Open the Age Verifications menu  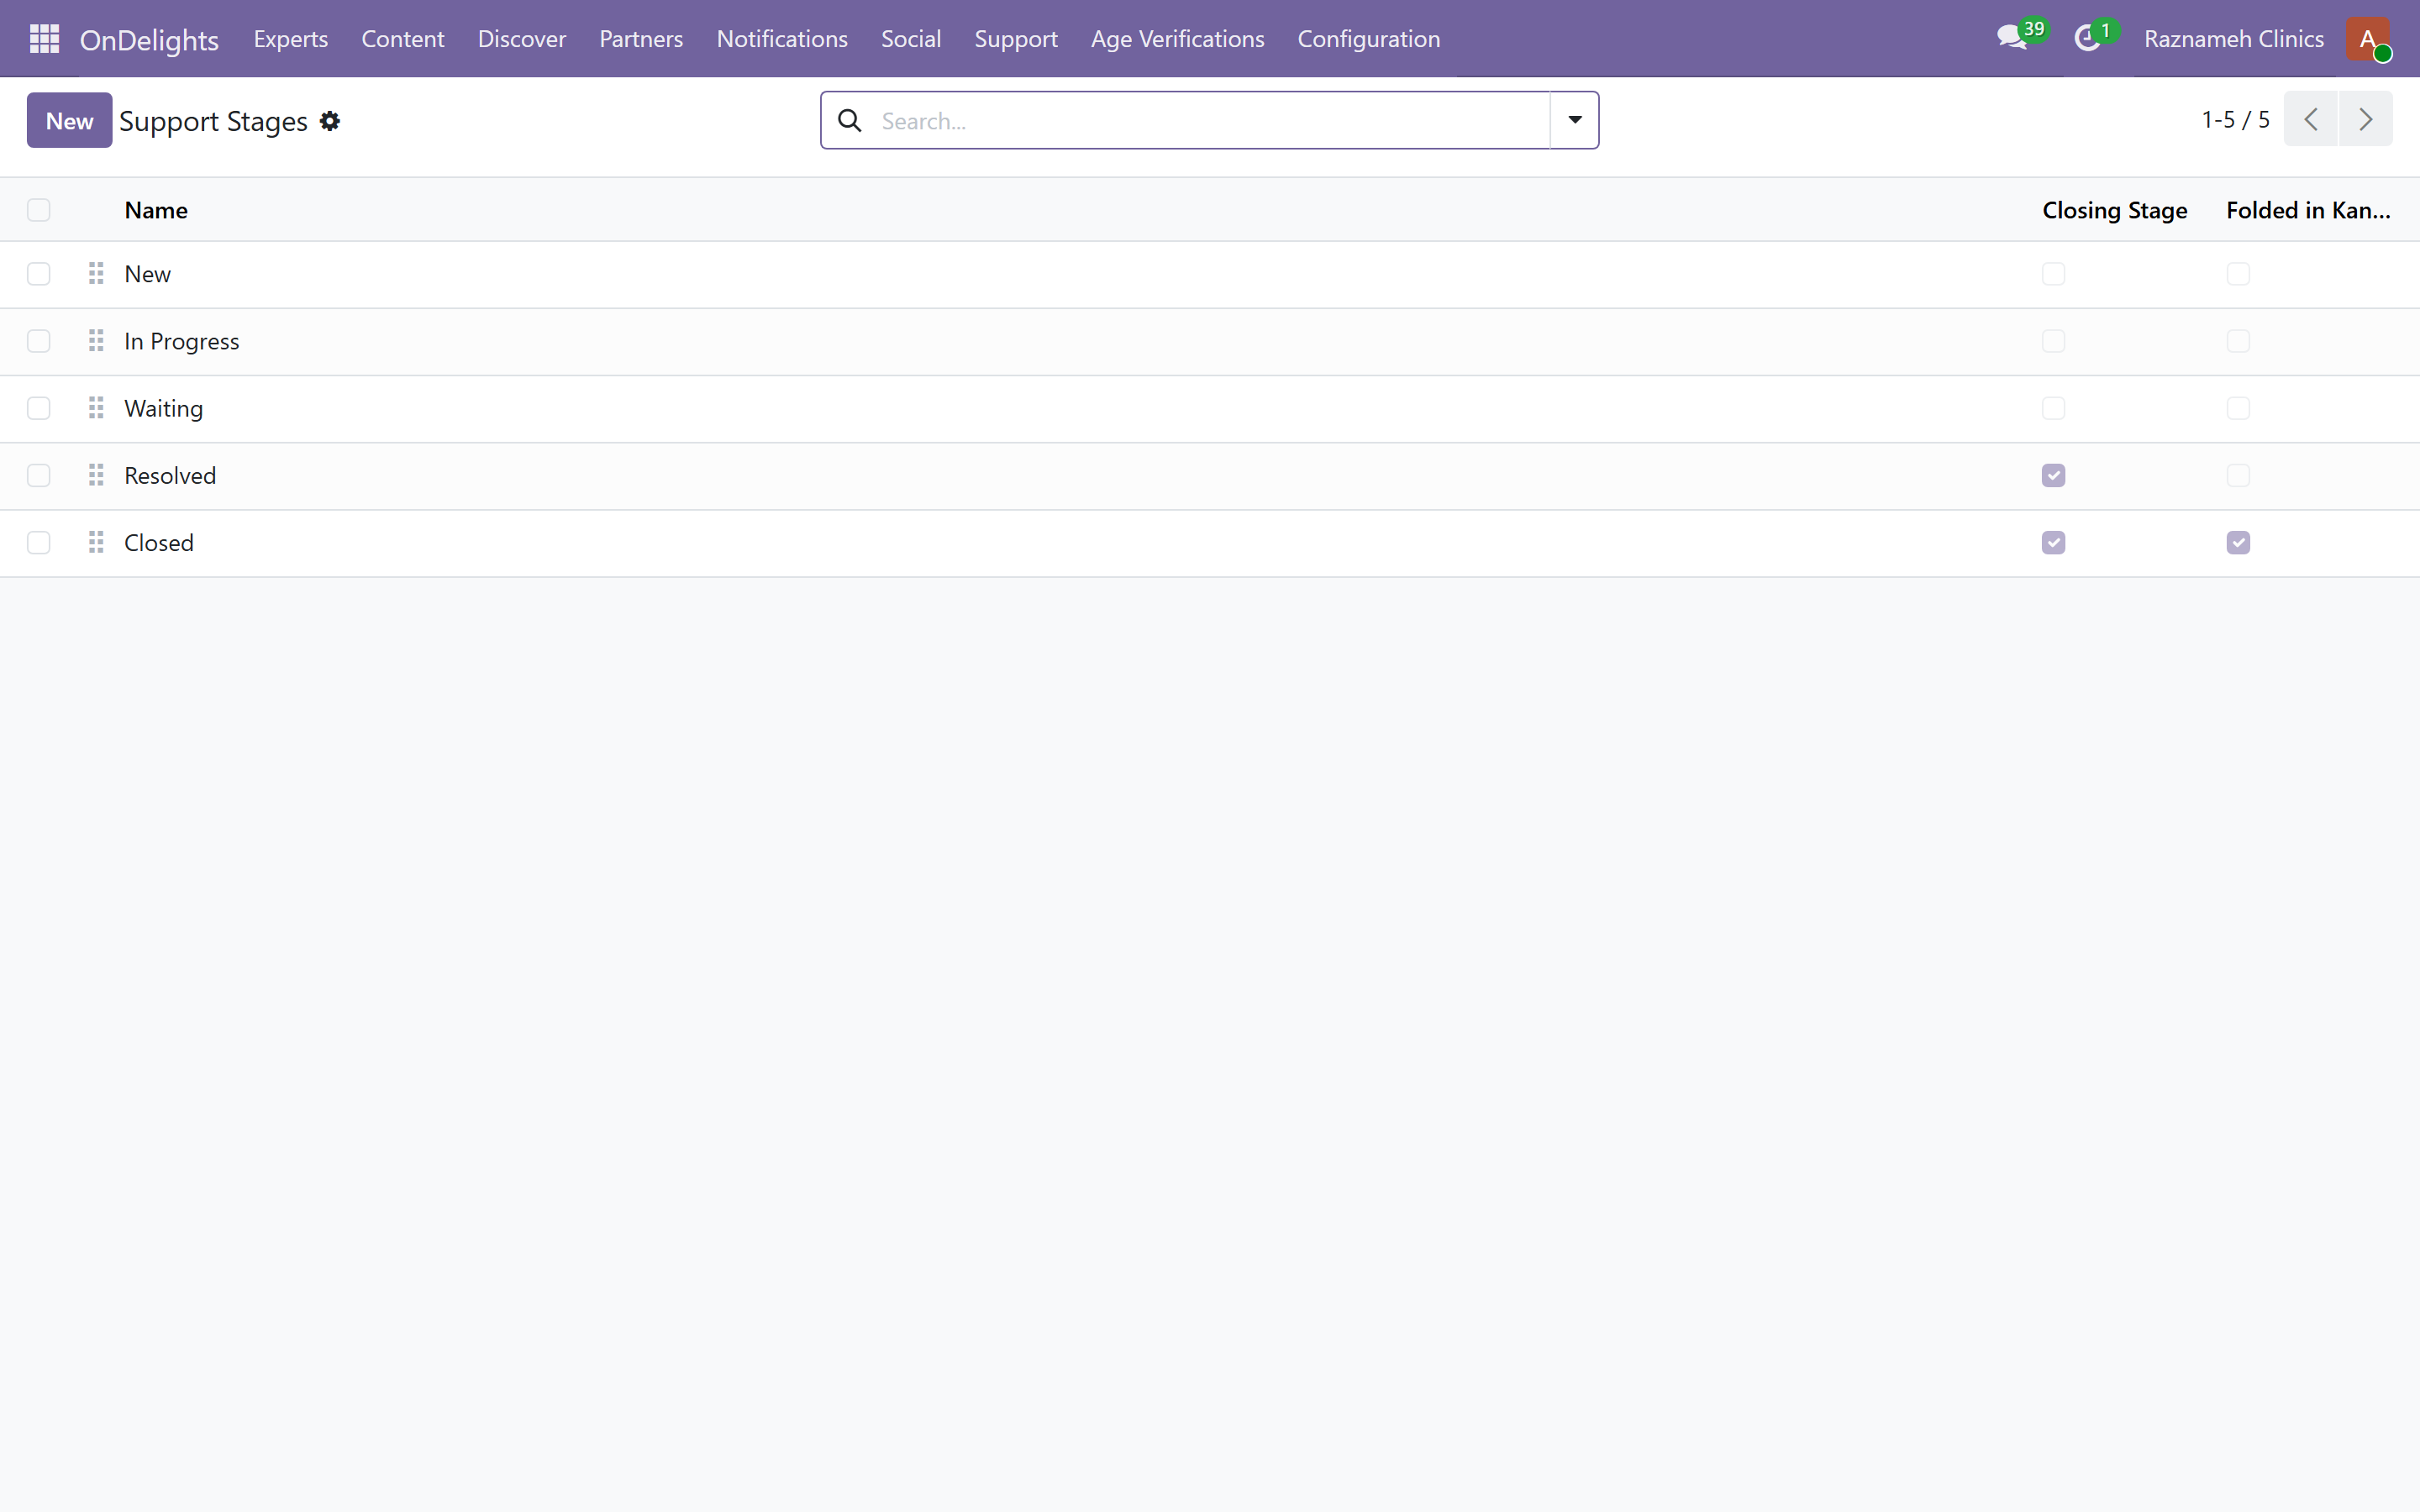coord(1178,39)
